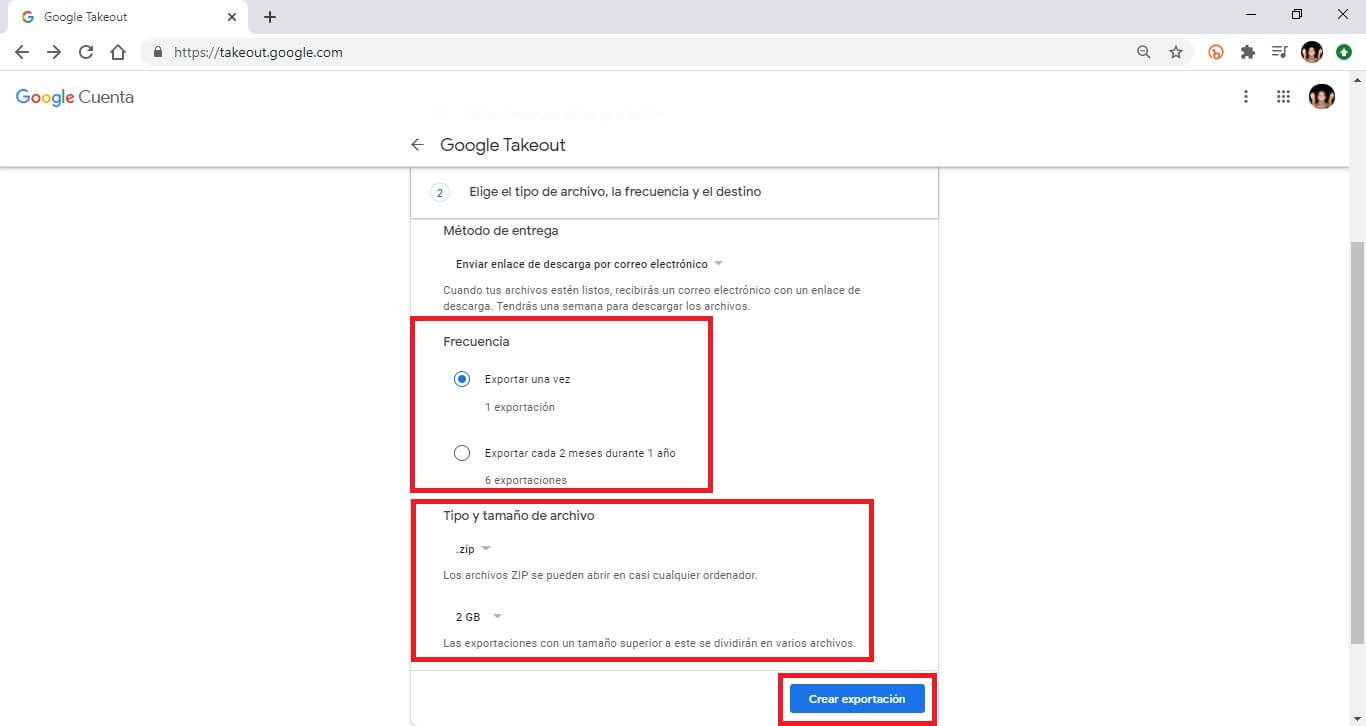The height and width of the screenshot is (726, 1366).
Task: Click the Crear exportación button
Action: [857, 699]
